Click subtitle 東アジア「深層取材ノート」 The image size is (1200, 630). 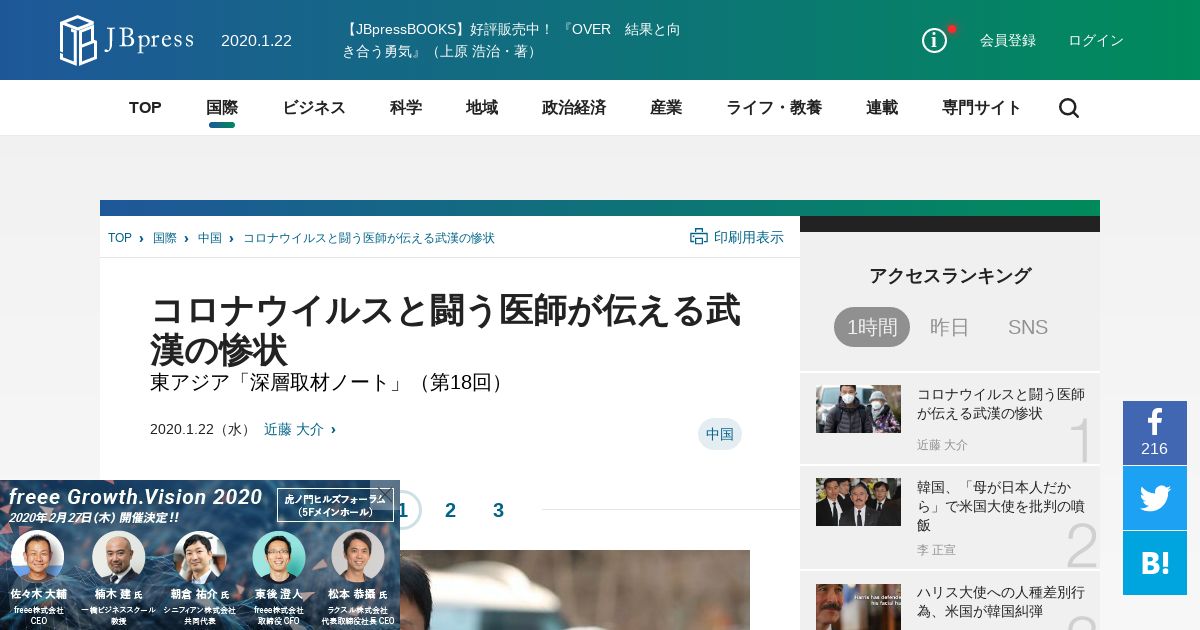(331, 383)
